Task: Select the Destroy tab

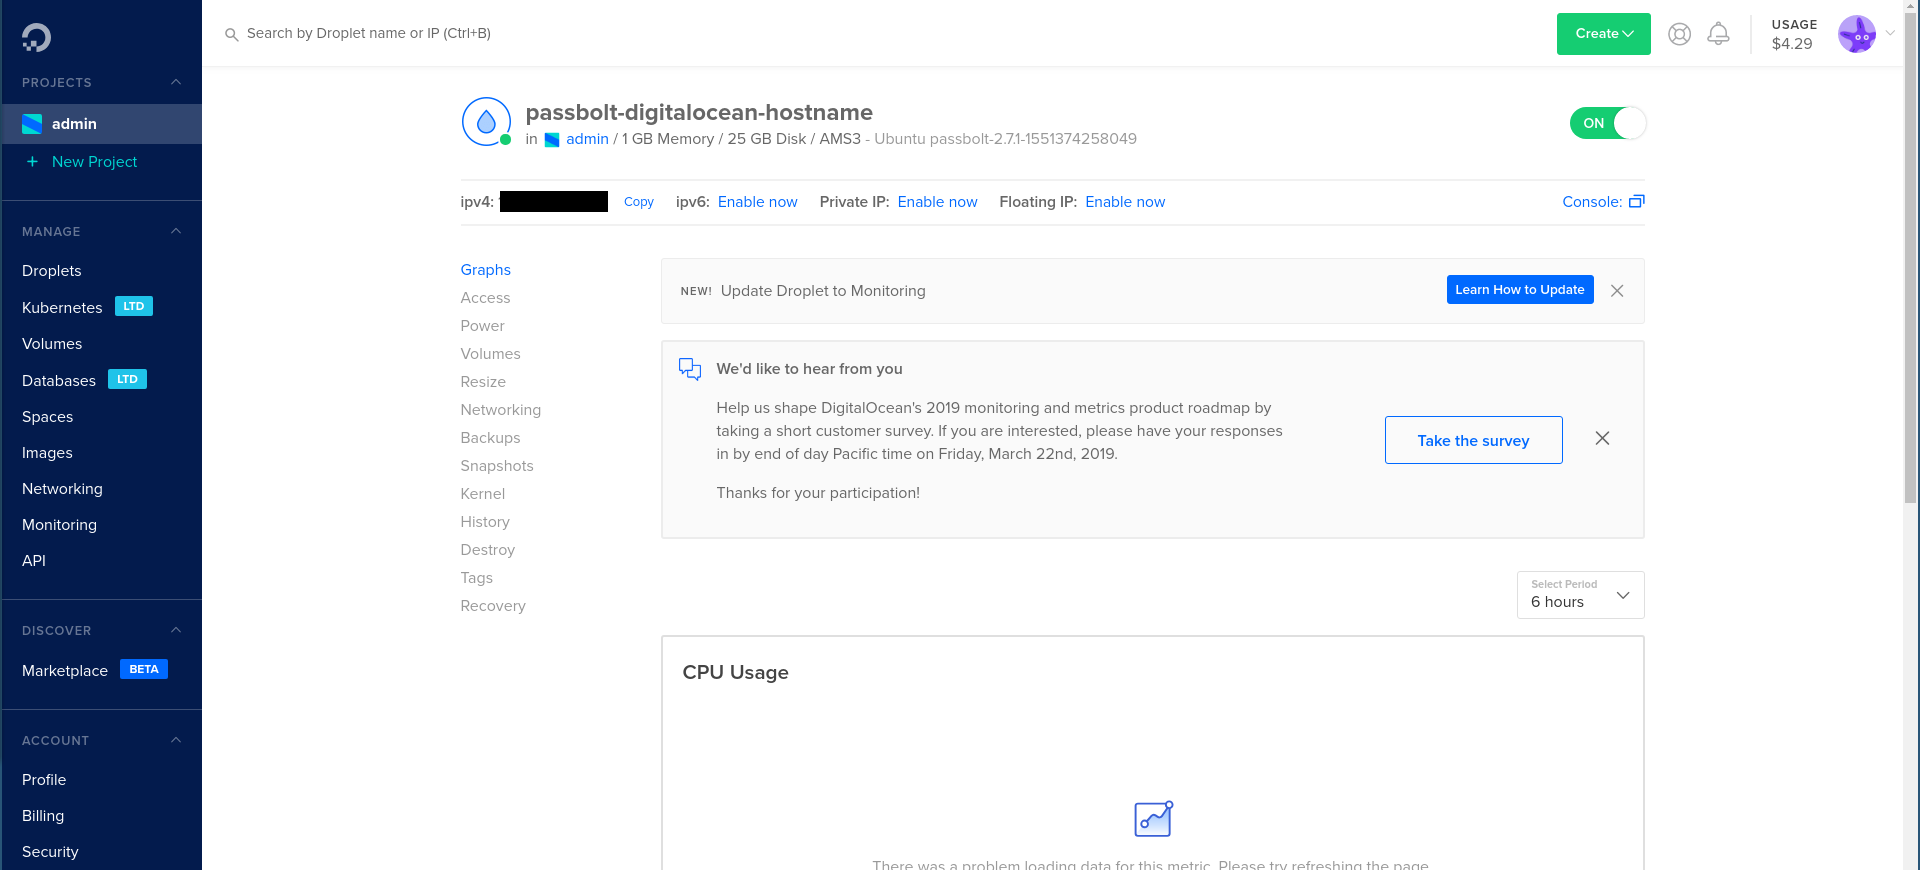Action: point(488,550)
